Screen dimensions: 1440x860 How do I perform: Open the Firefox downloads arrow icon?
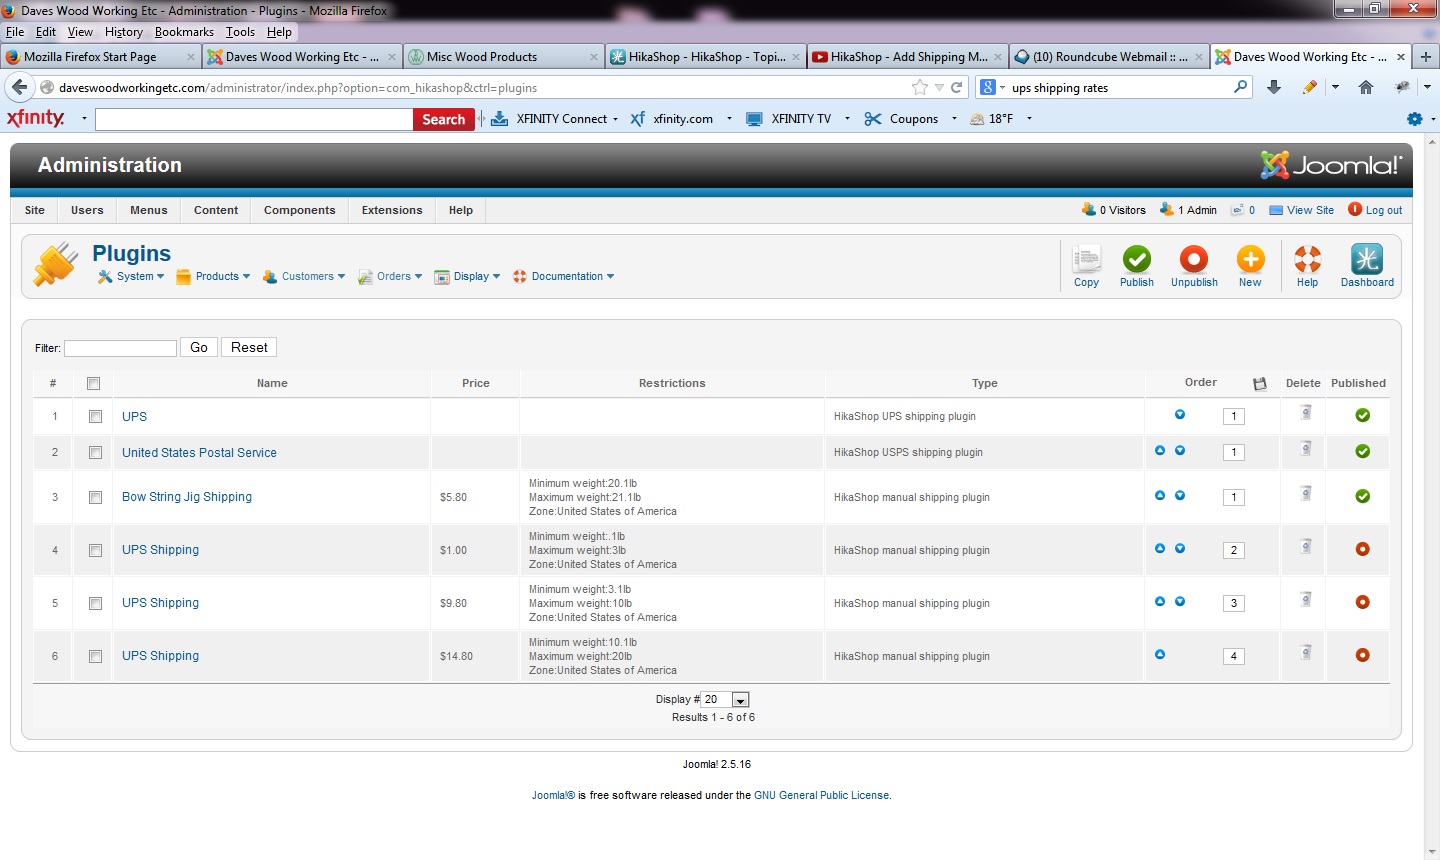[x=1274, y=87]
